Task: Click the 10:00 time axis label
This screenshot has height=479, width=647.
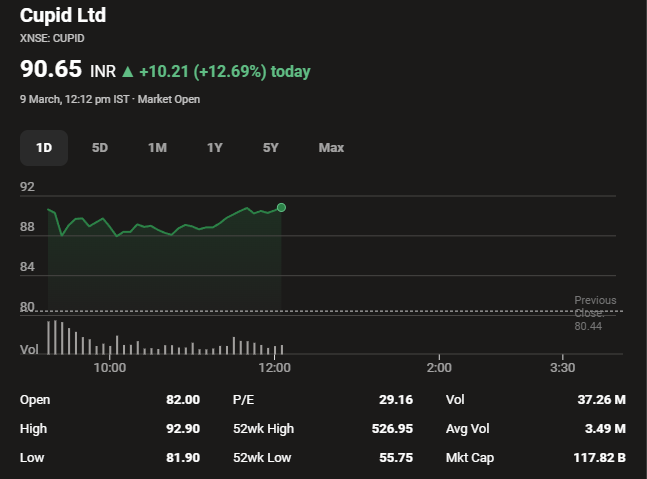Action: click(109, 368)
